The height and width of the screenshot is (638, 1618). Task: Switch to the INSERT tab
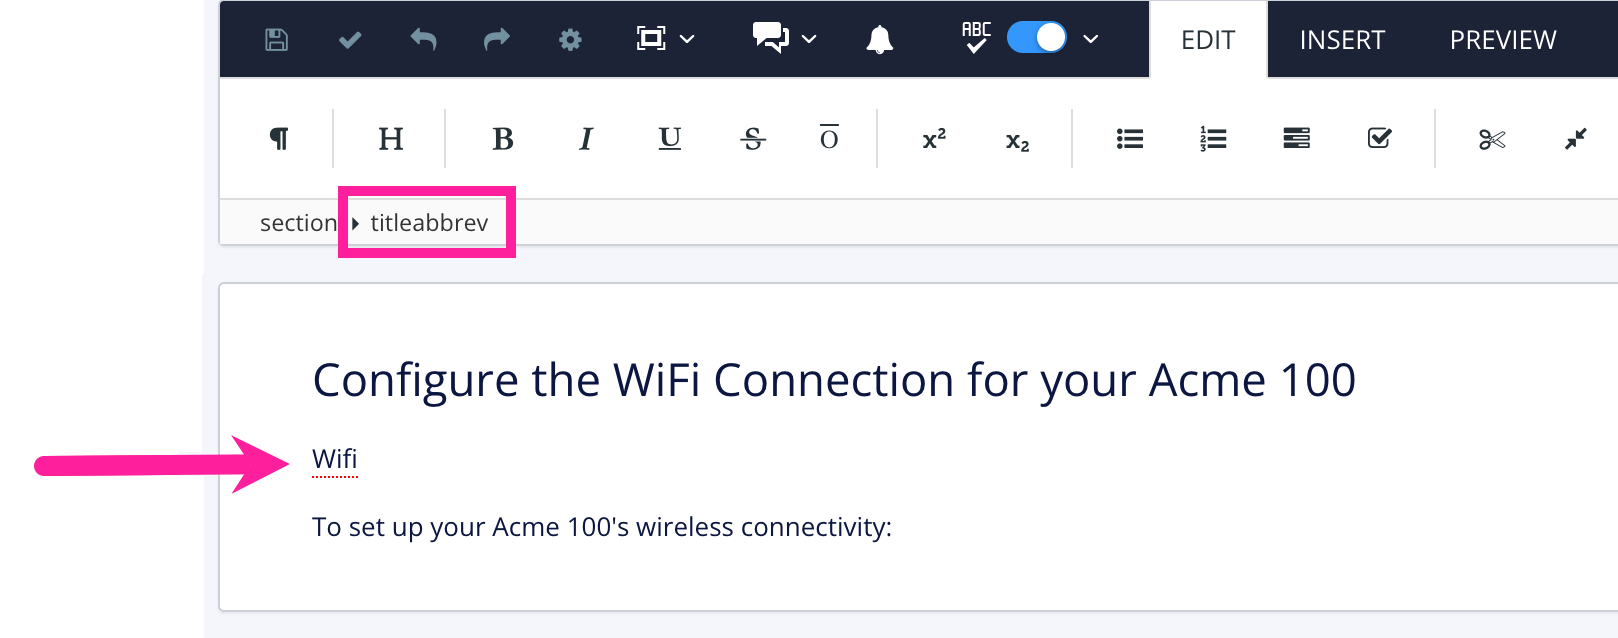(1342, 40)
